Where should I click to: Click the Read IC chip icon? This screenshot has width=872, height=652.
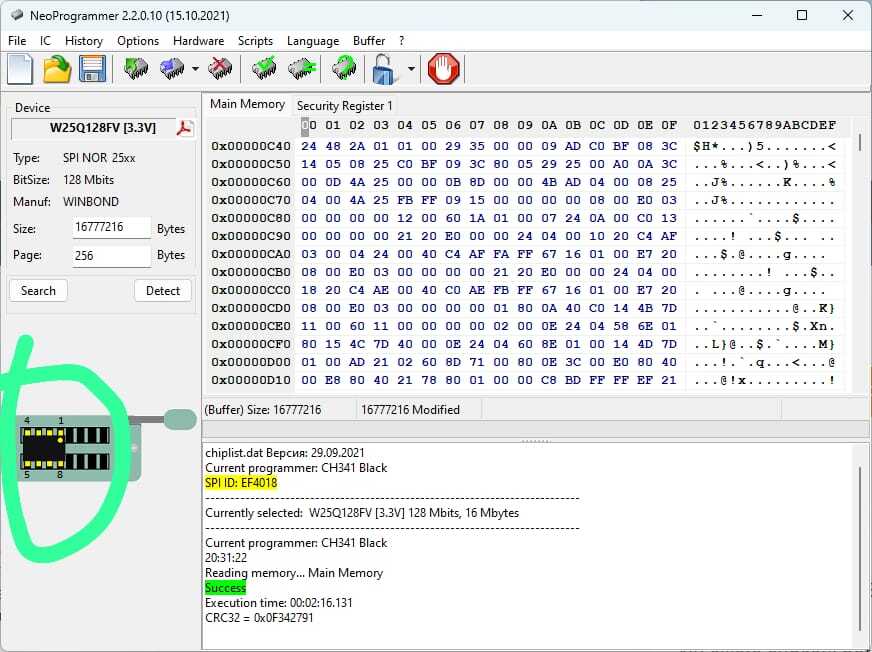[135, 69]
